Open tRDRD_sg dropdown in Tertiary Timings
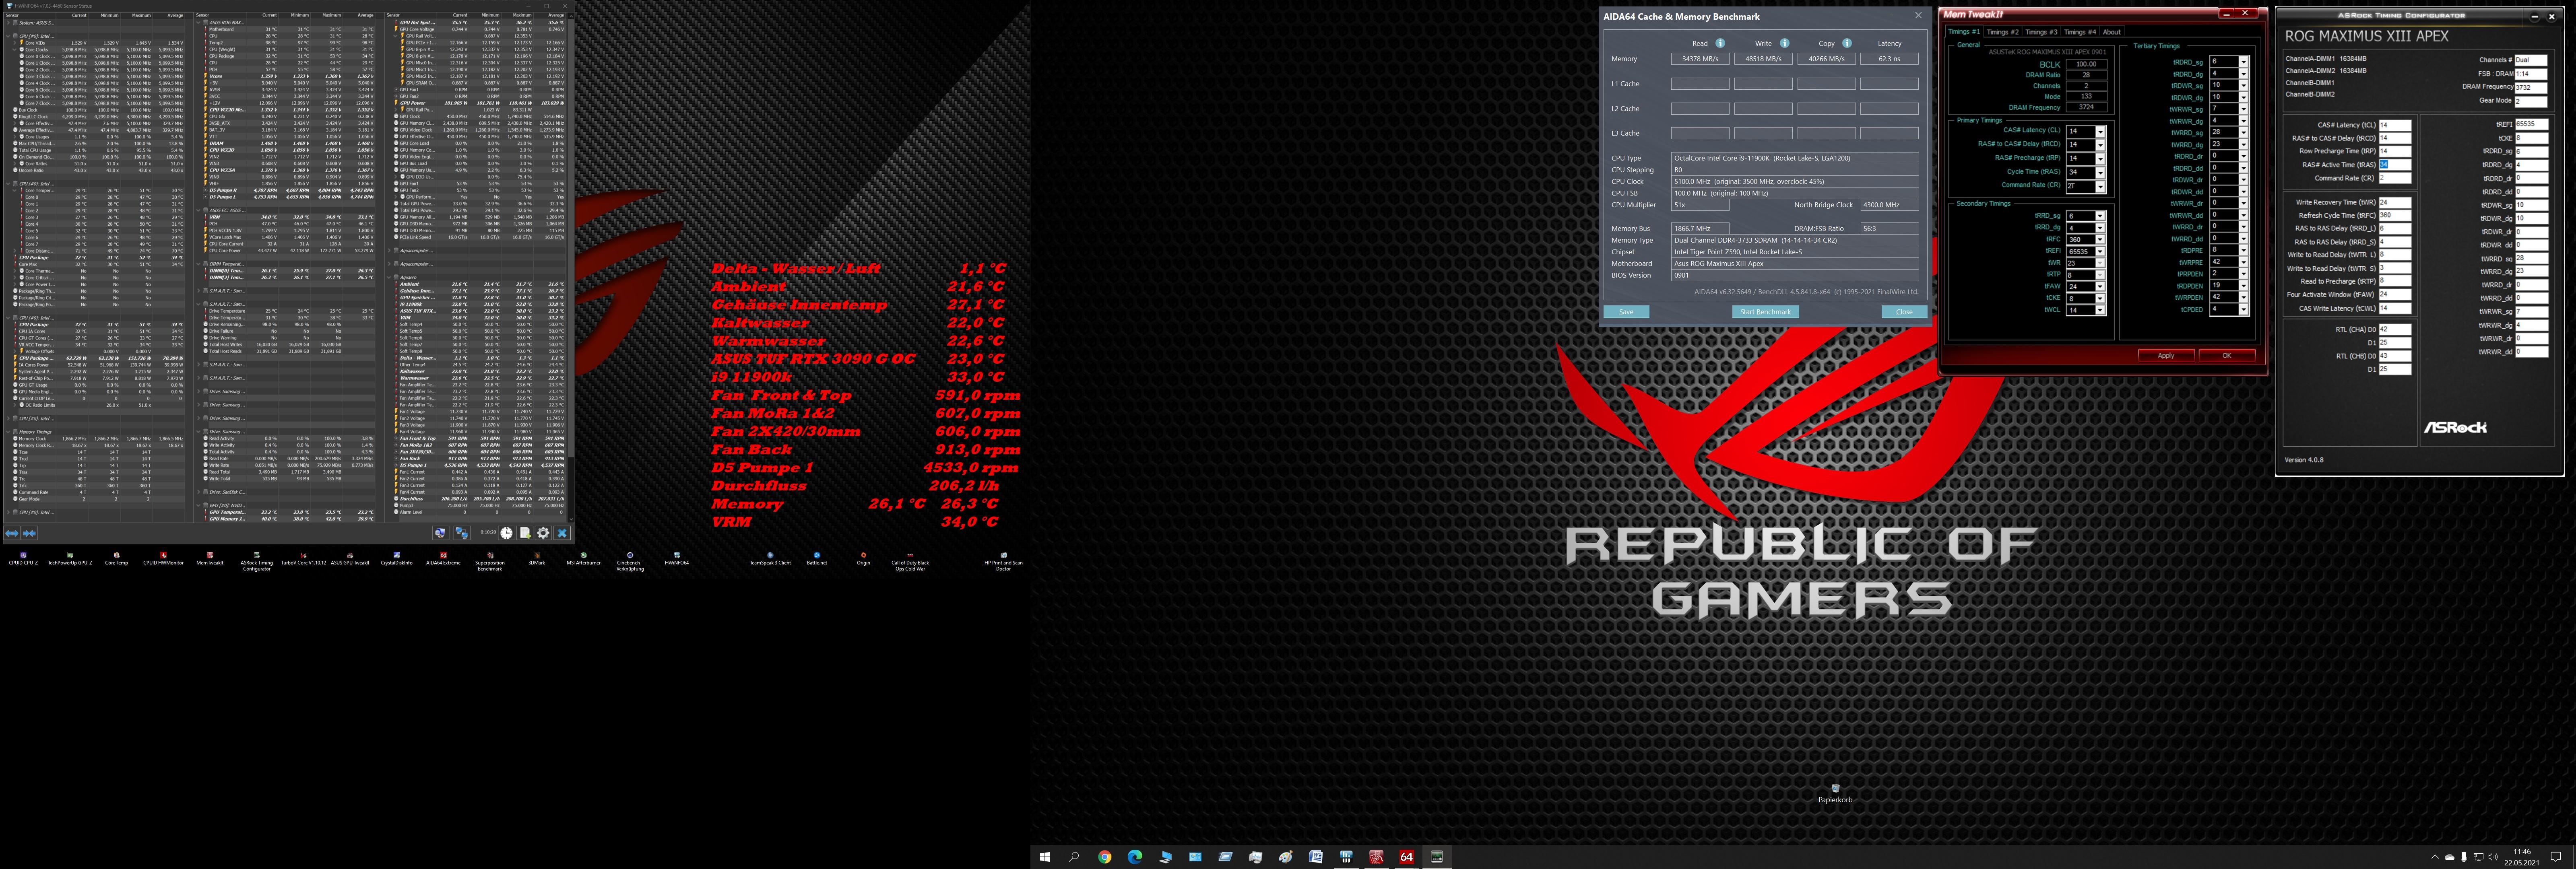This screenshot has width=2576, height=869. pos(2244,62)
